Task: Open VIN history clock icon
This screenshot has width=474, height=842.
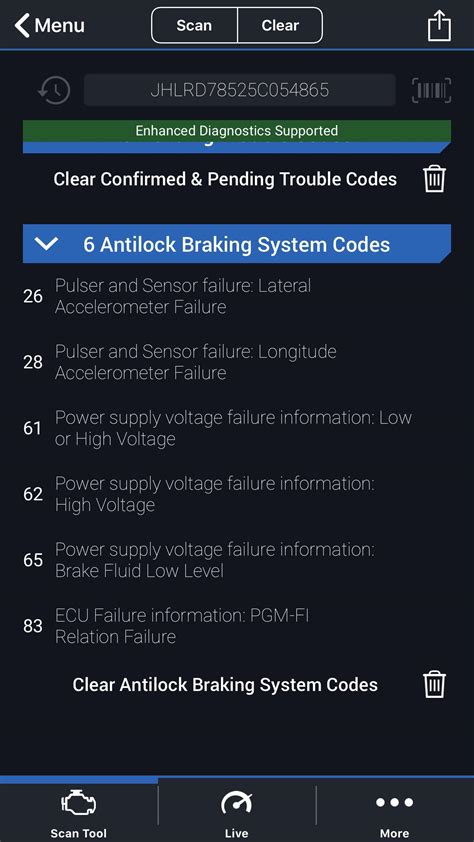Action: pos(54,90)
